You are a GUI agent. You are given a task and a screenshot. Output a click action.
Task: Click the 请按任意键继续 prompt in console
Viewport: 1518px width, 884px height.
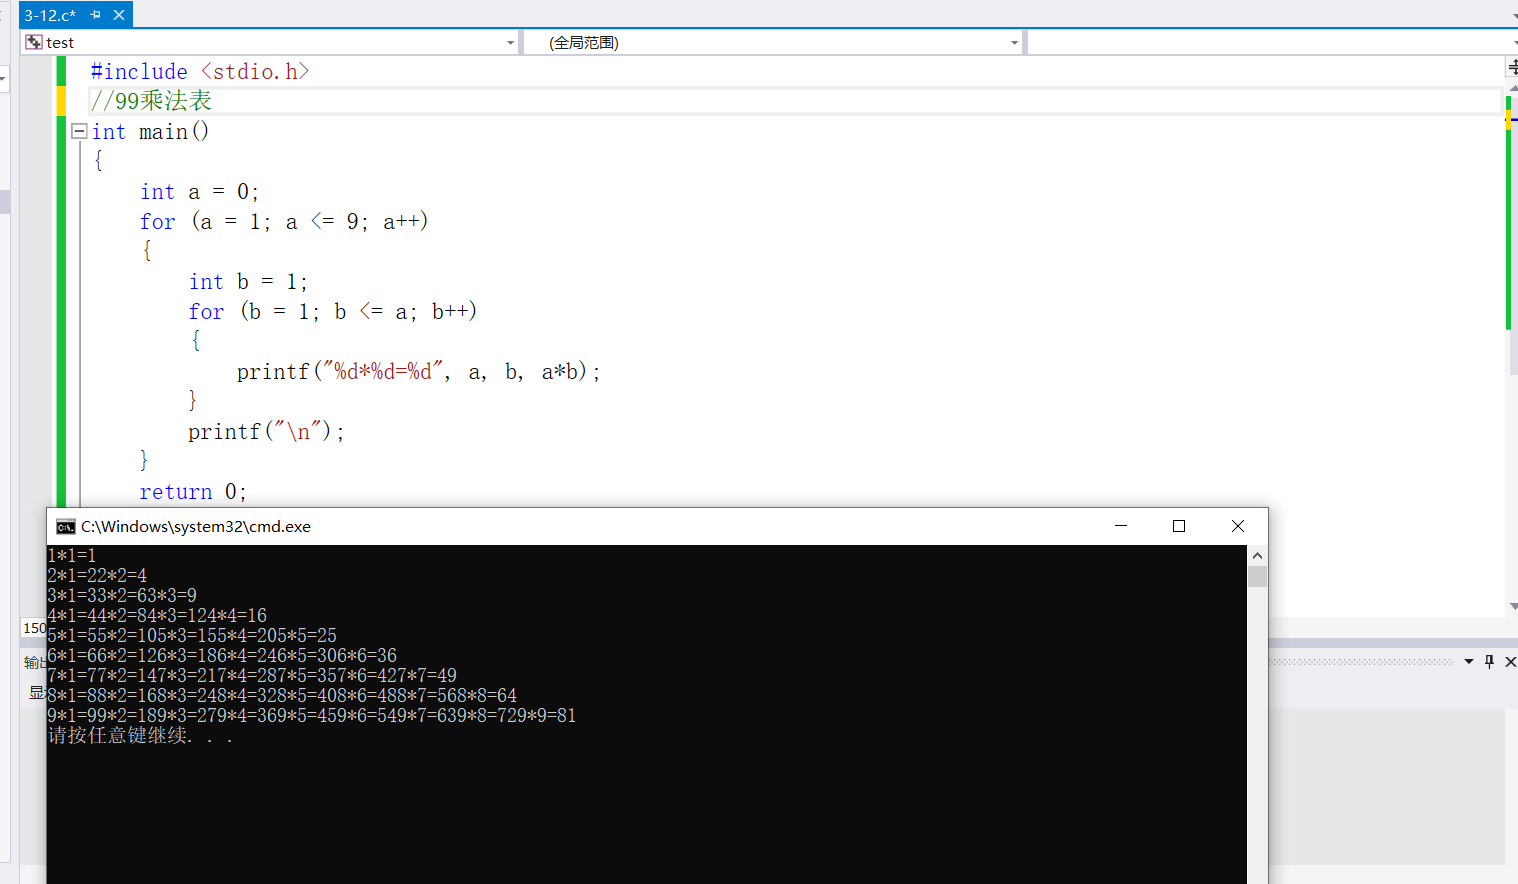coord(140,736)
